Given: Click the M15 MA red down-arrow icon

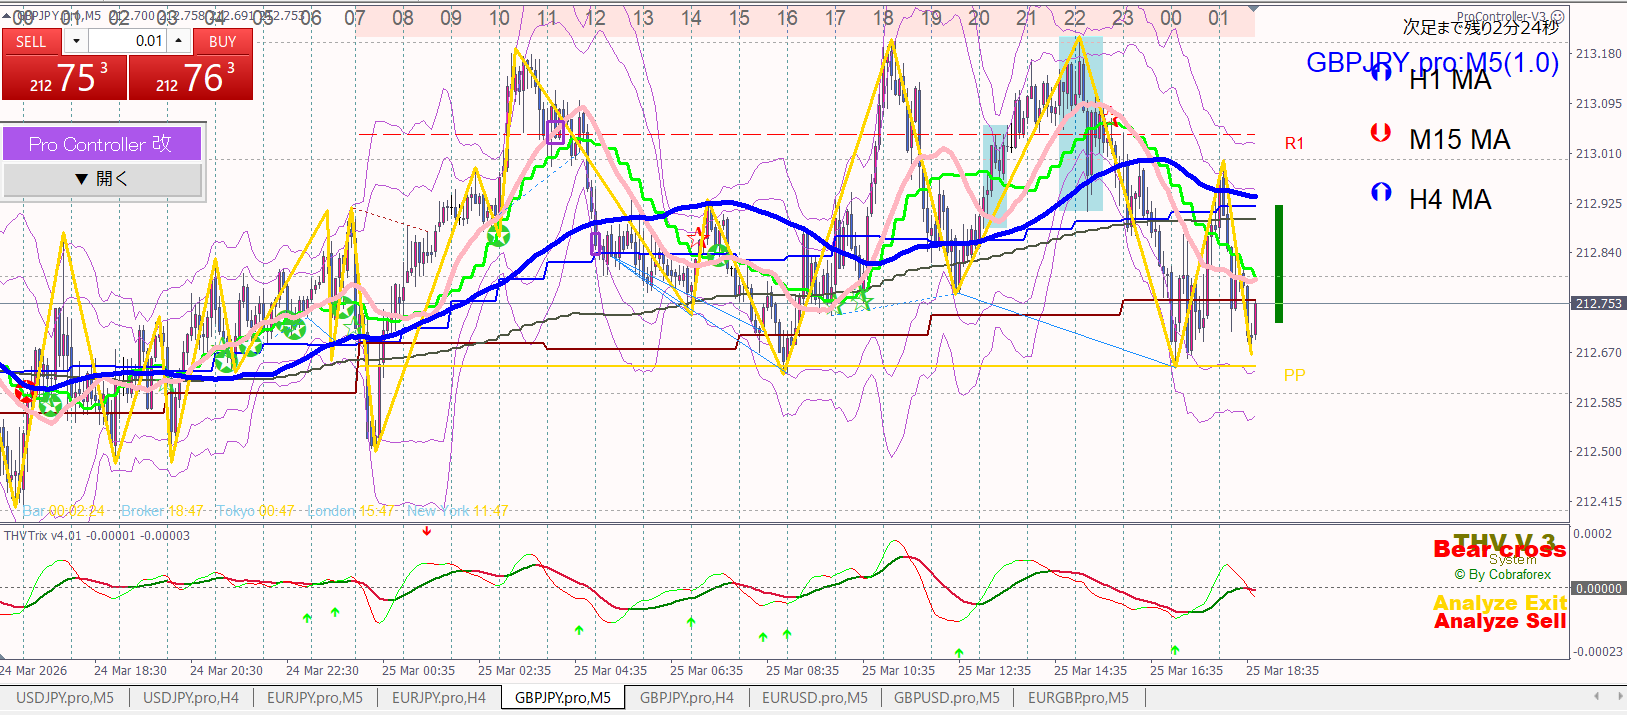Looking at the screenshot, I should tap(1381, 132).
